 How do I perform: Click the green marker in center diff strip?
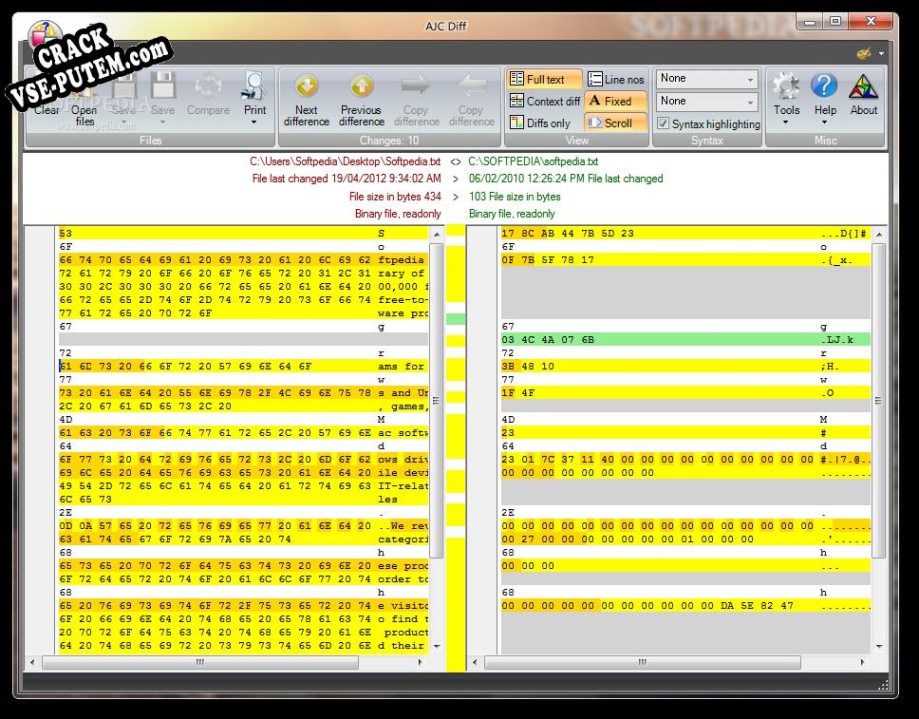(456, 319)
